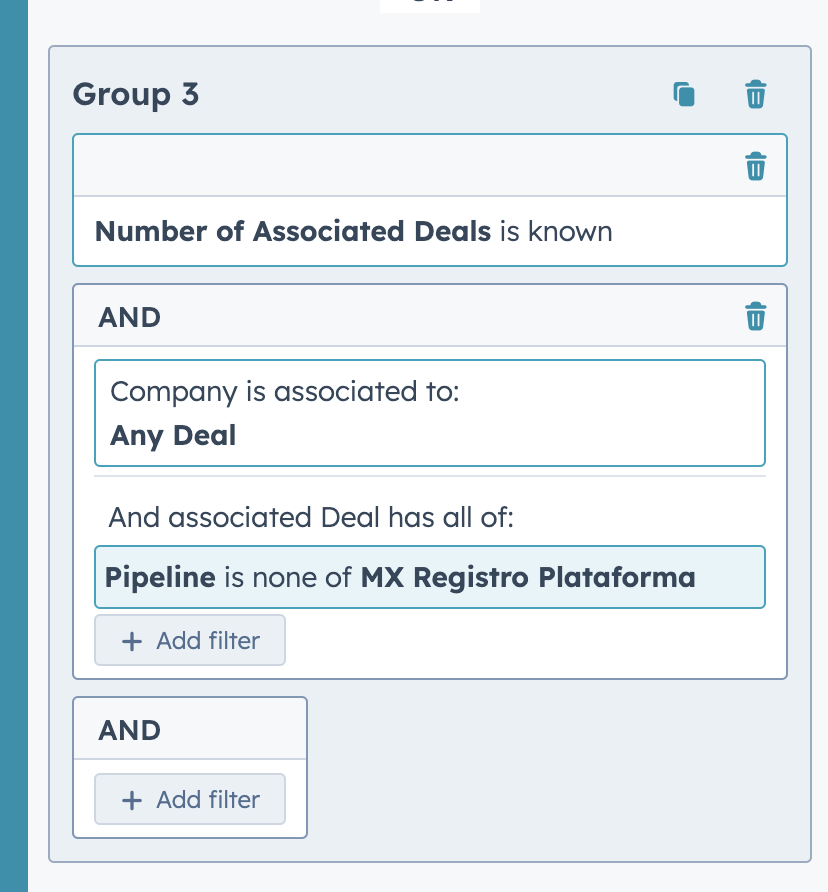Click Add filter inside the associated Deal section

(189, 640)
